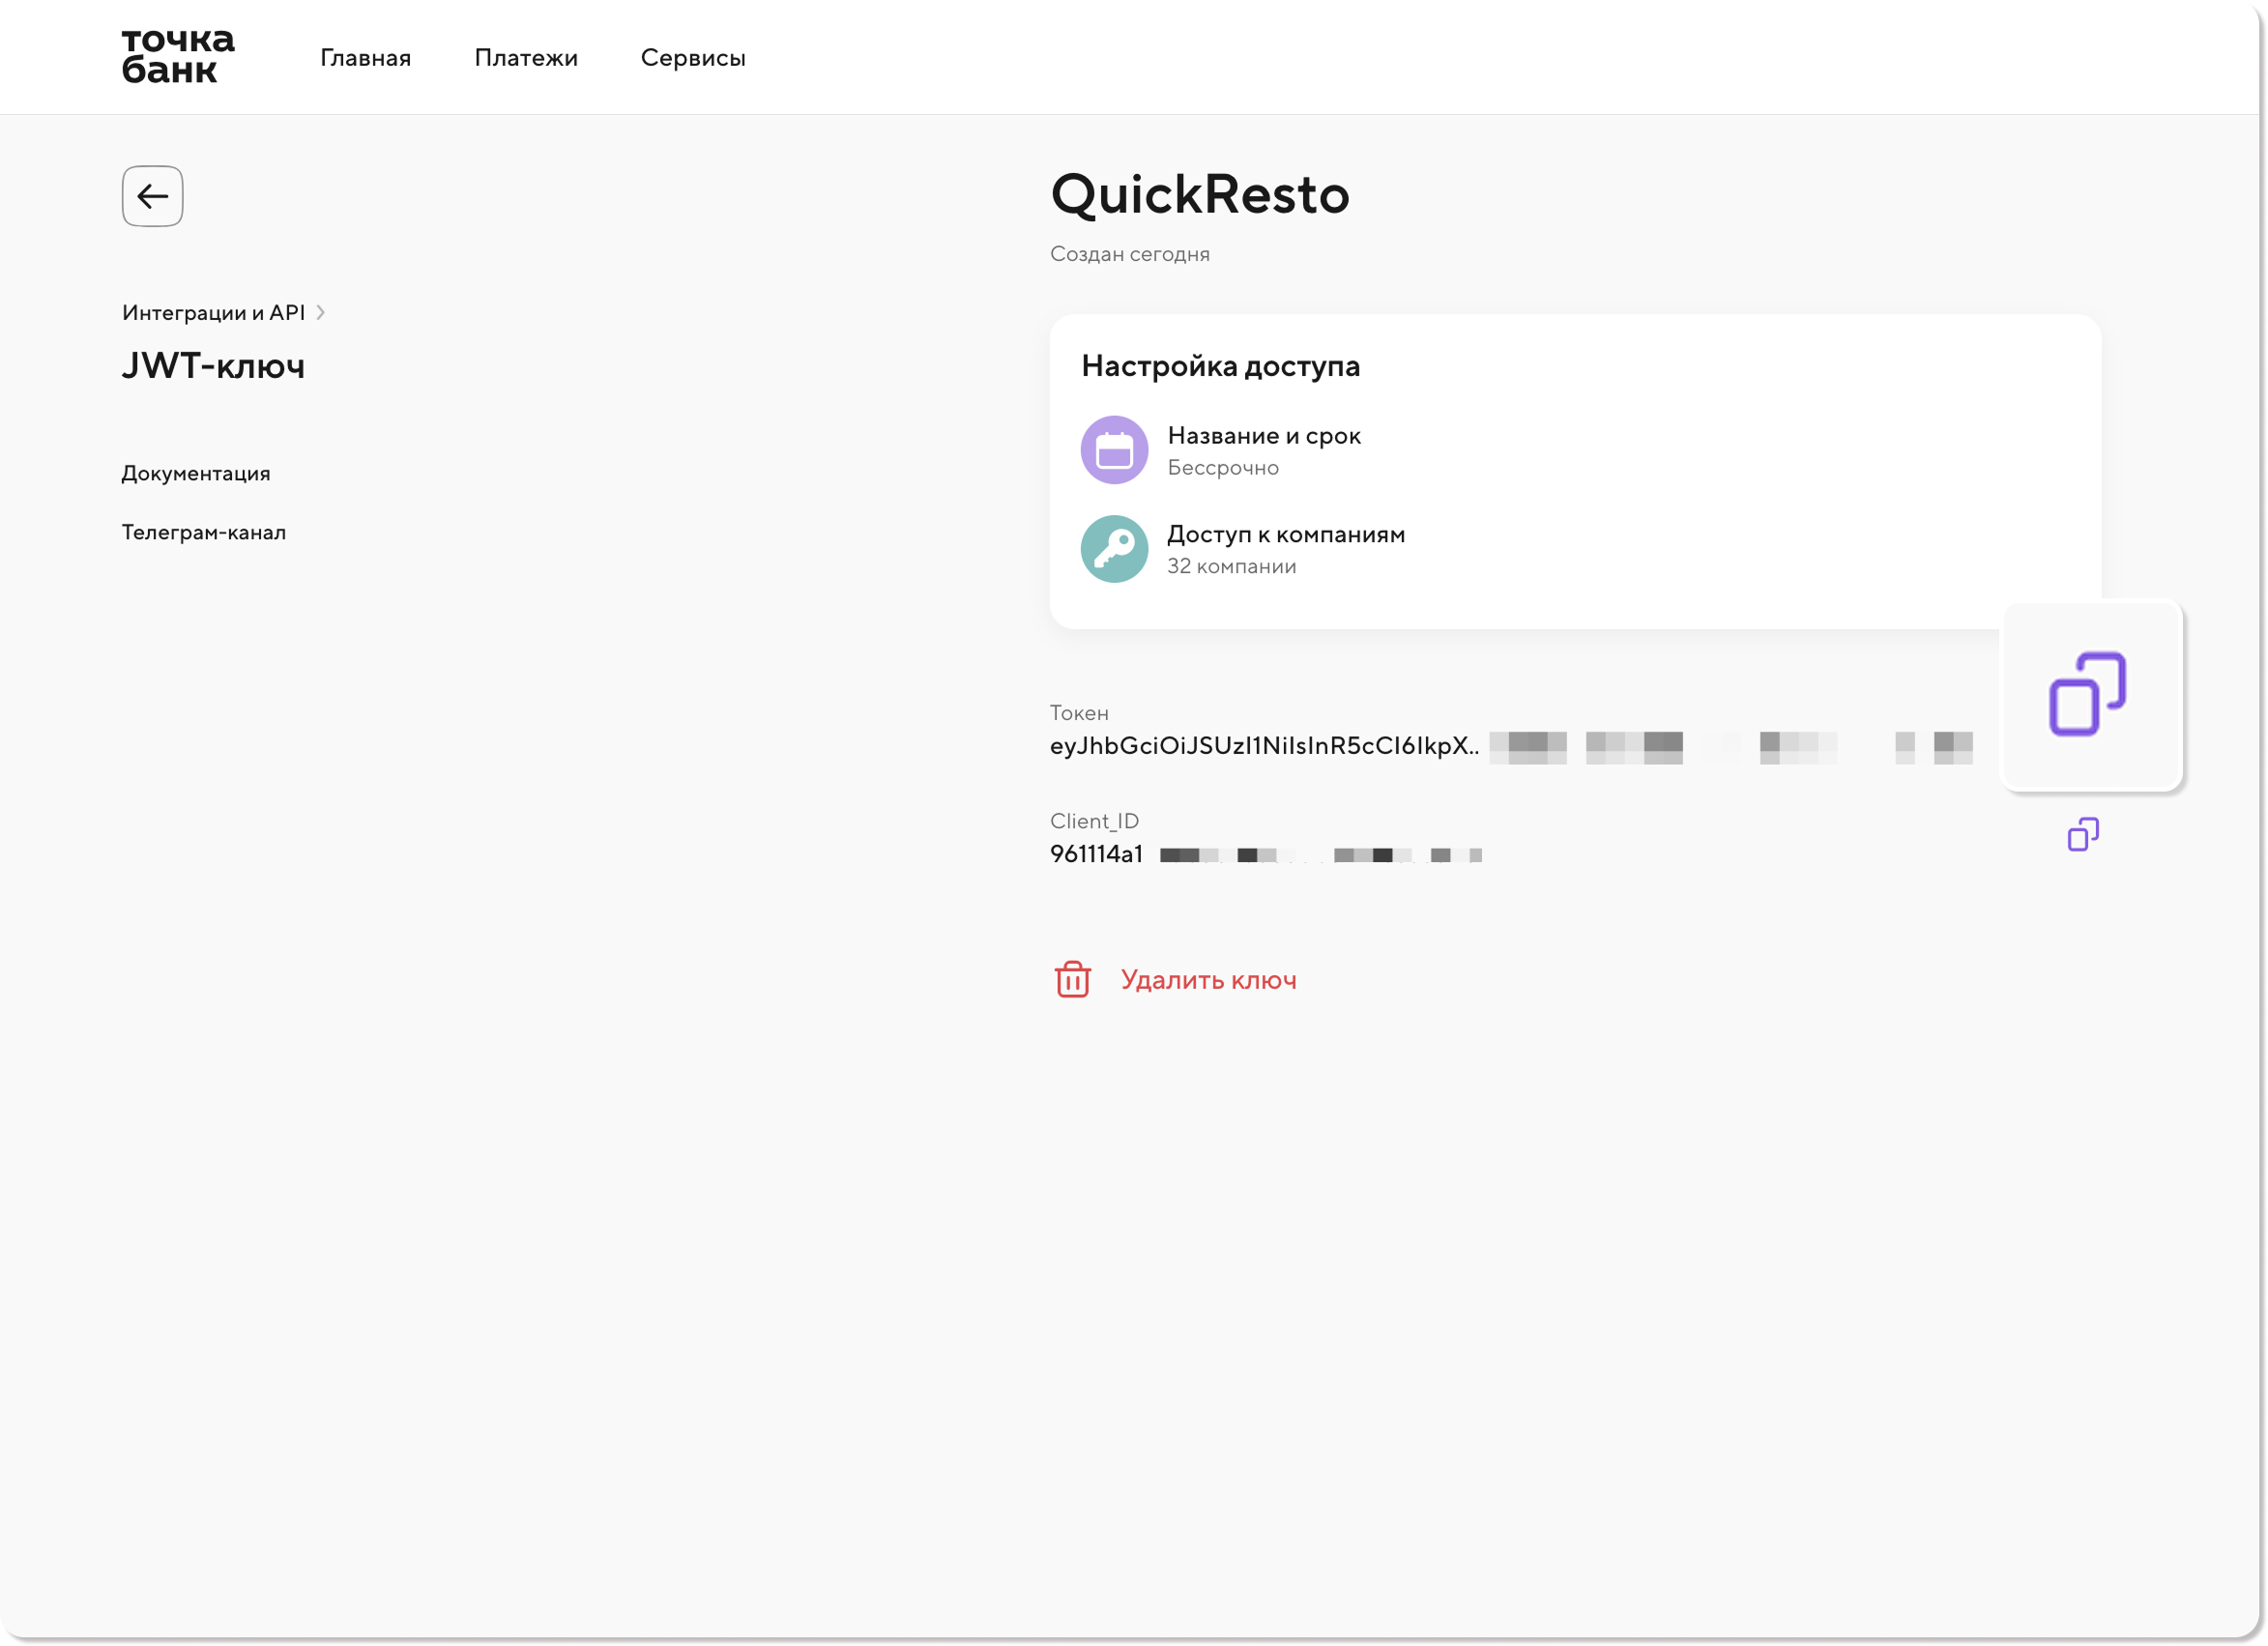Open the Платежи menu item
Screen dimensions: 2268x1646
(526, 58)
